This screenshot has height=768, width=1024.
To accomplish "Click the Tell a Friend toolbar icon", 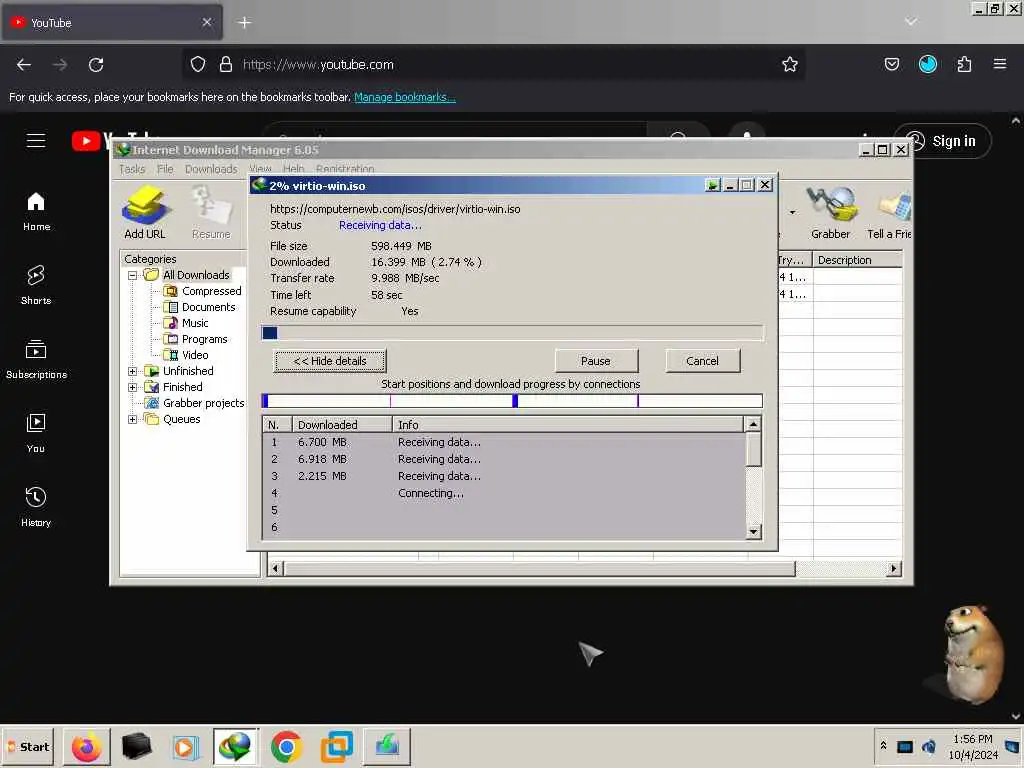I will coord(888,212).
